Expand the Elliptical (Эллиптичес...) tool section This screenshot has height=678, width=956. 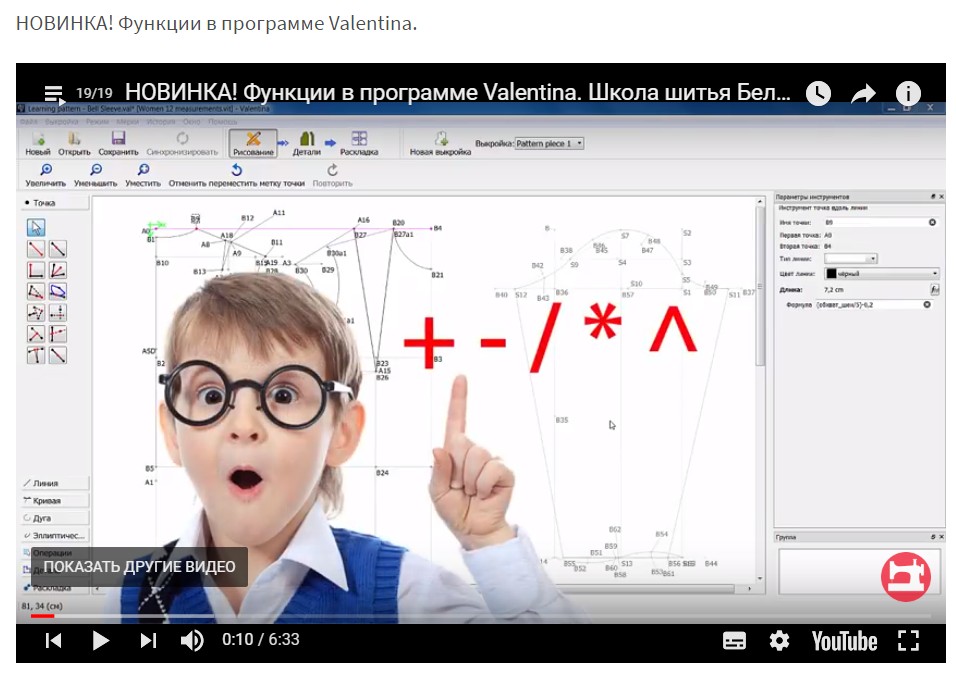point(55,535)
